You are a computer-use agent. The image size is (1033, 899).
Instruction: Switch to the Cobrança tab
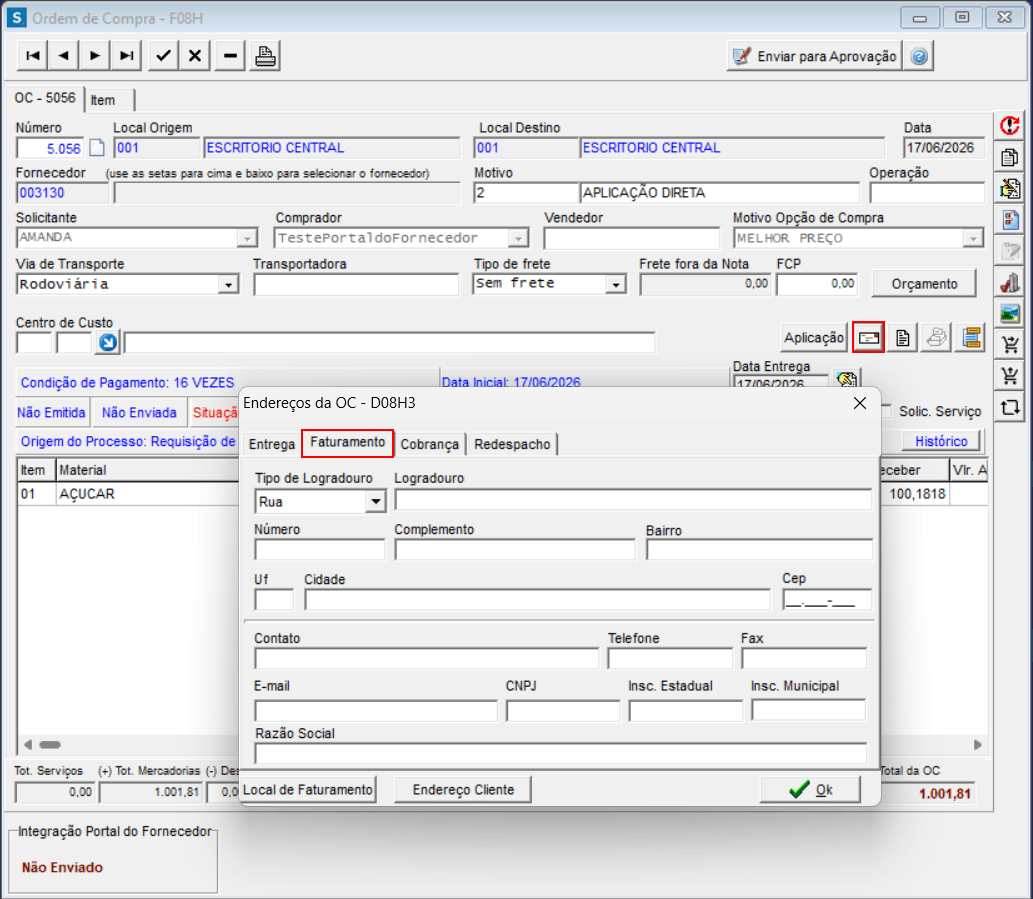430,445
